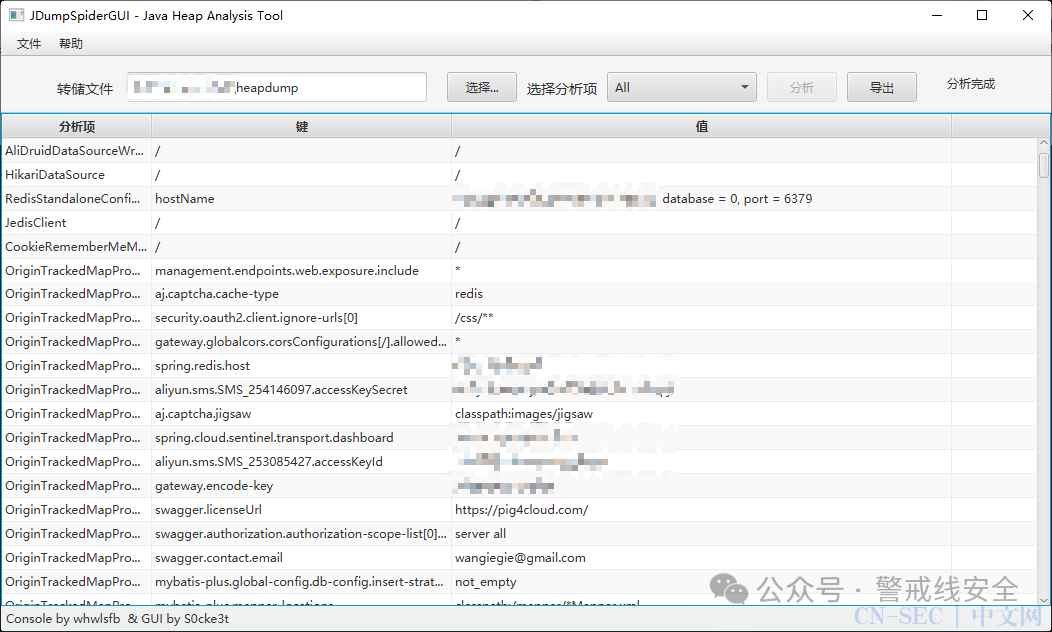Click spring.redis.host key cell

click(x=302, y=366)
